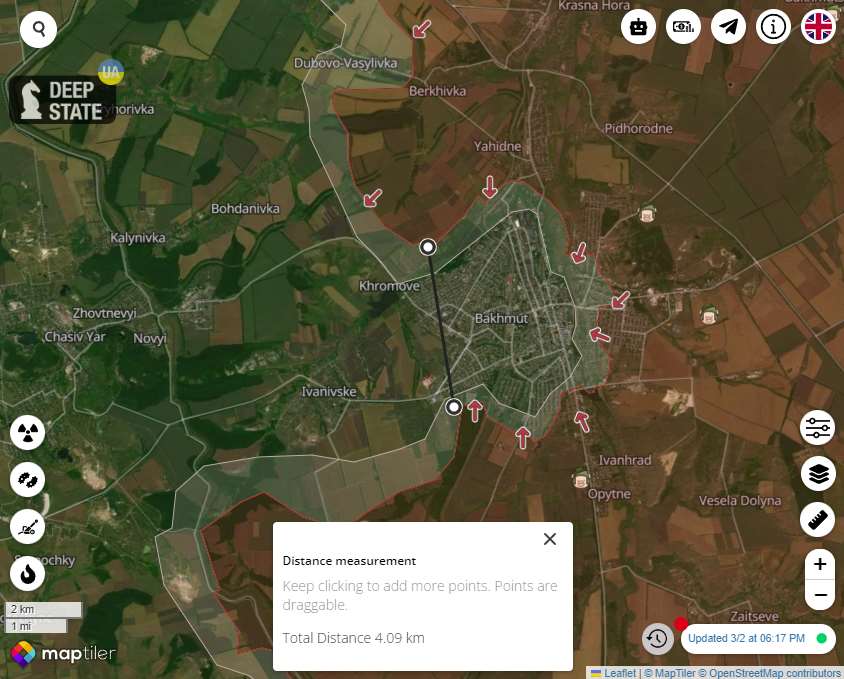
Task: Show the info panel
Action: pos(774,27)
